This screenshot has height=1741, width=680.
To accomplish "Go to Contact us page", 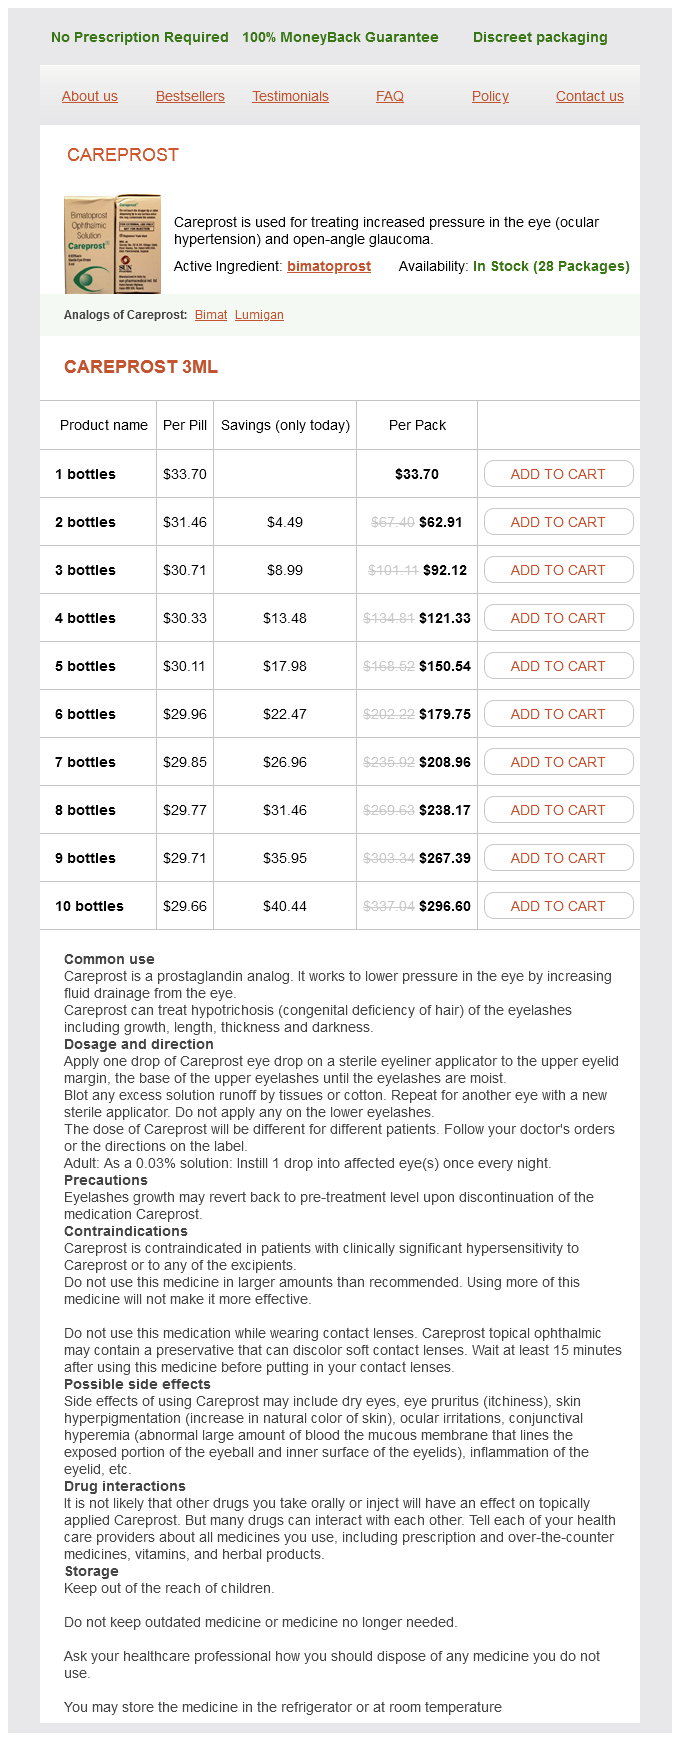I will (589, 96).
